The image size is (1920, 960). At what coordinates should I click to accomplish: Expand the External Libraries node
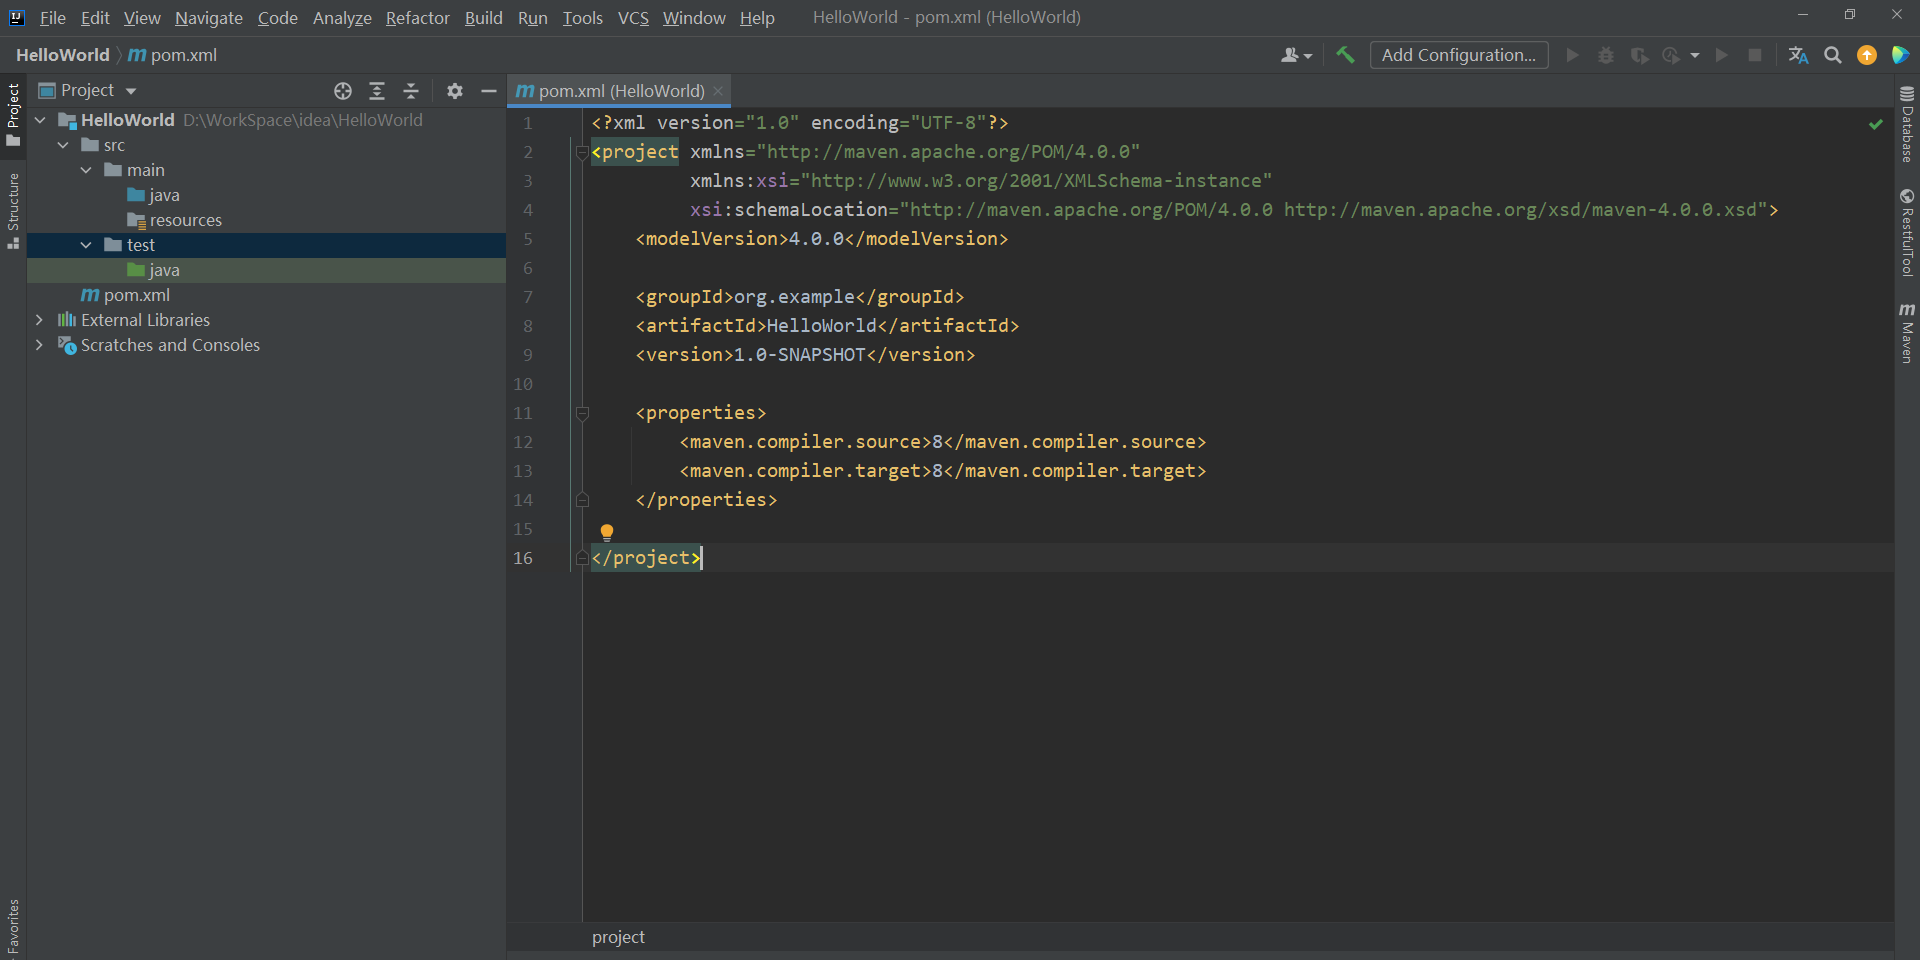click(x=39, y=320)
